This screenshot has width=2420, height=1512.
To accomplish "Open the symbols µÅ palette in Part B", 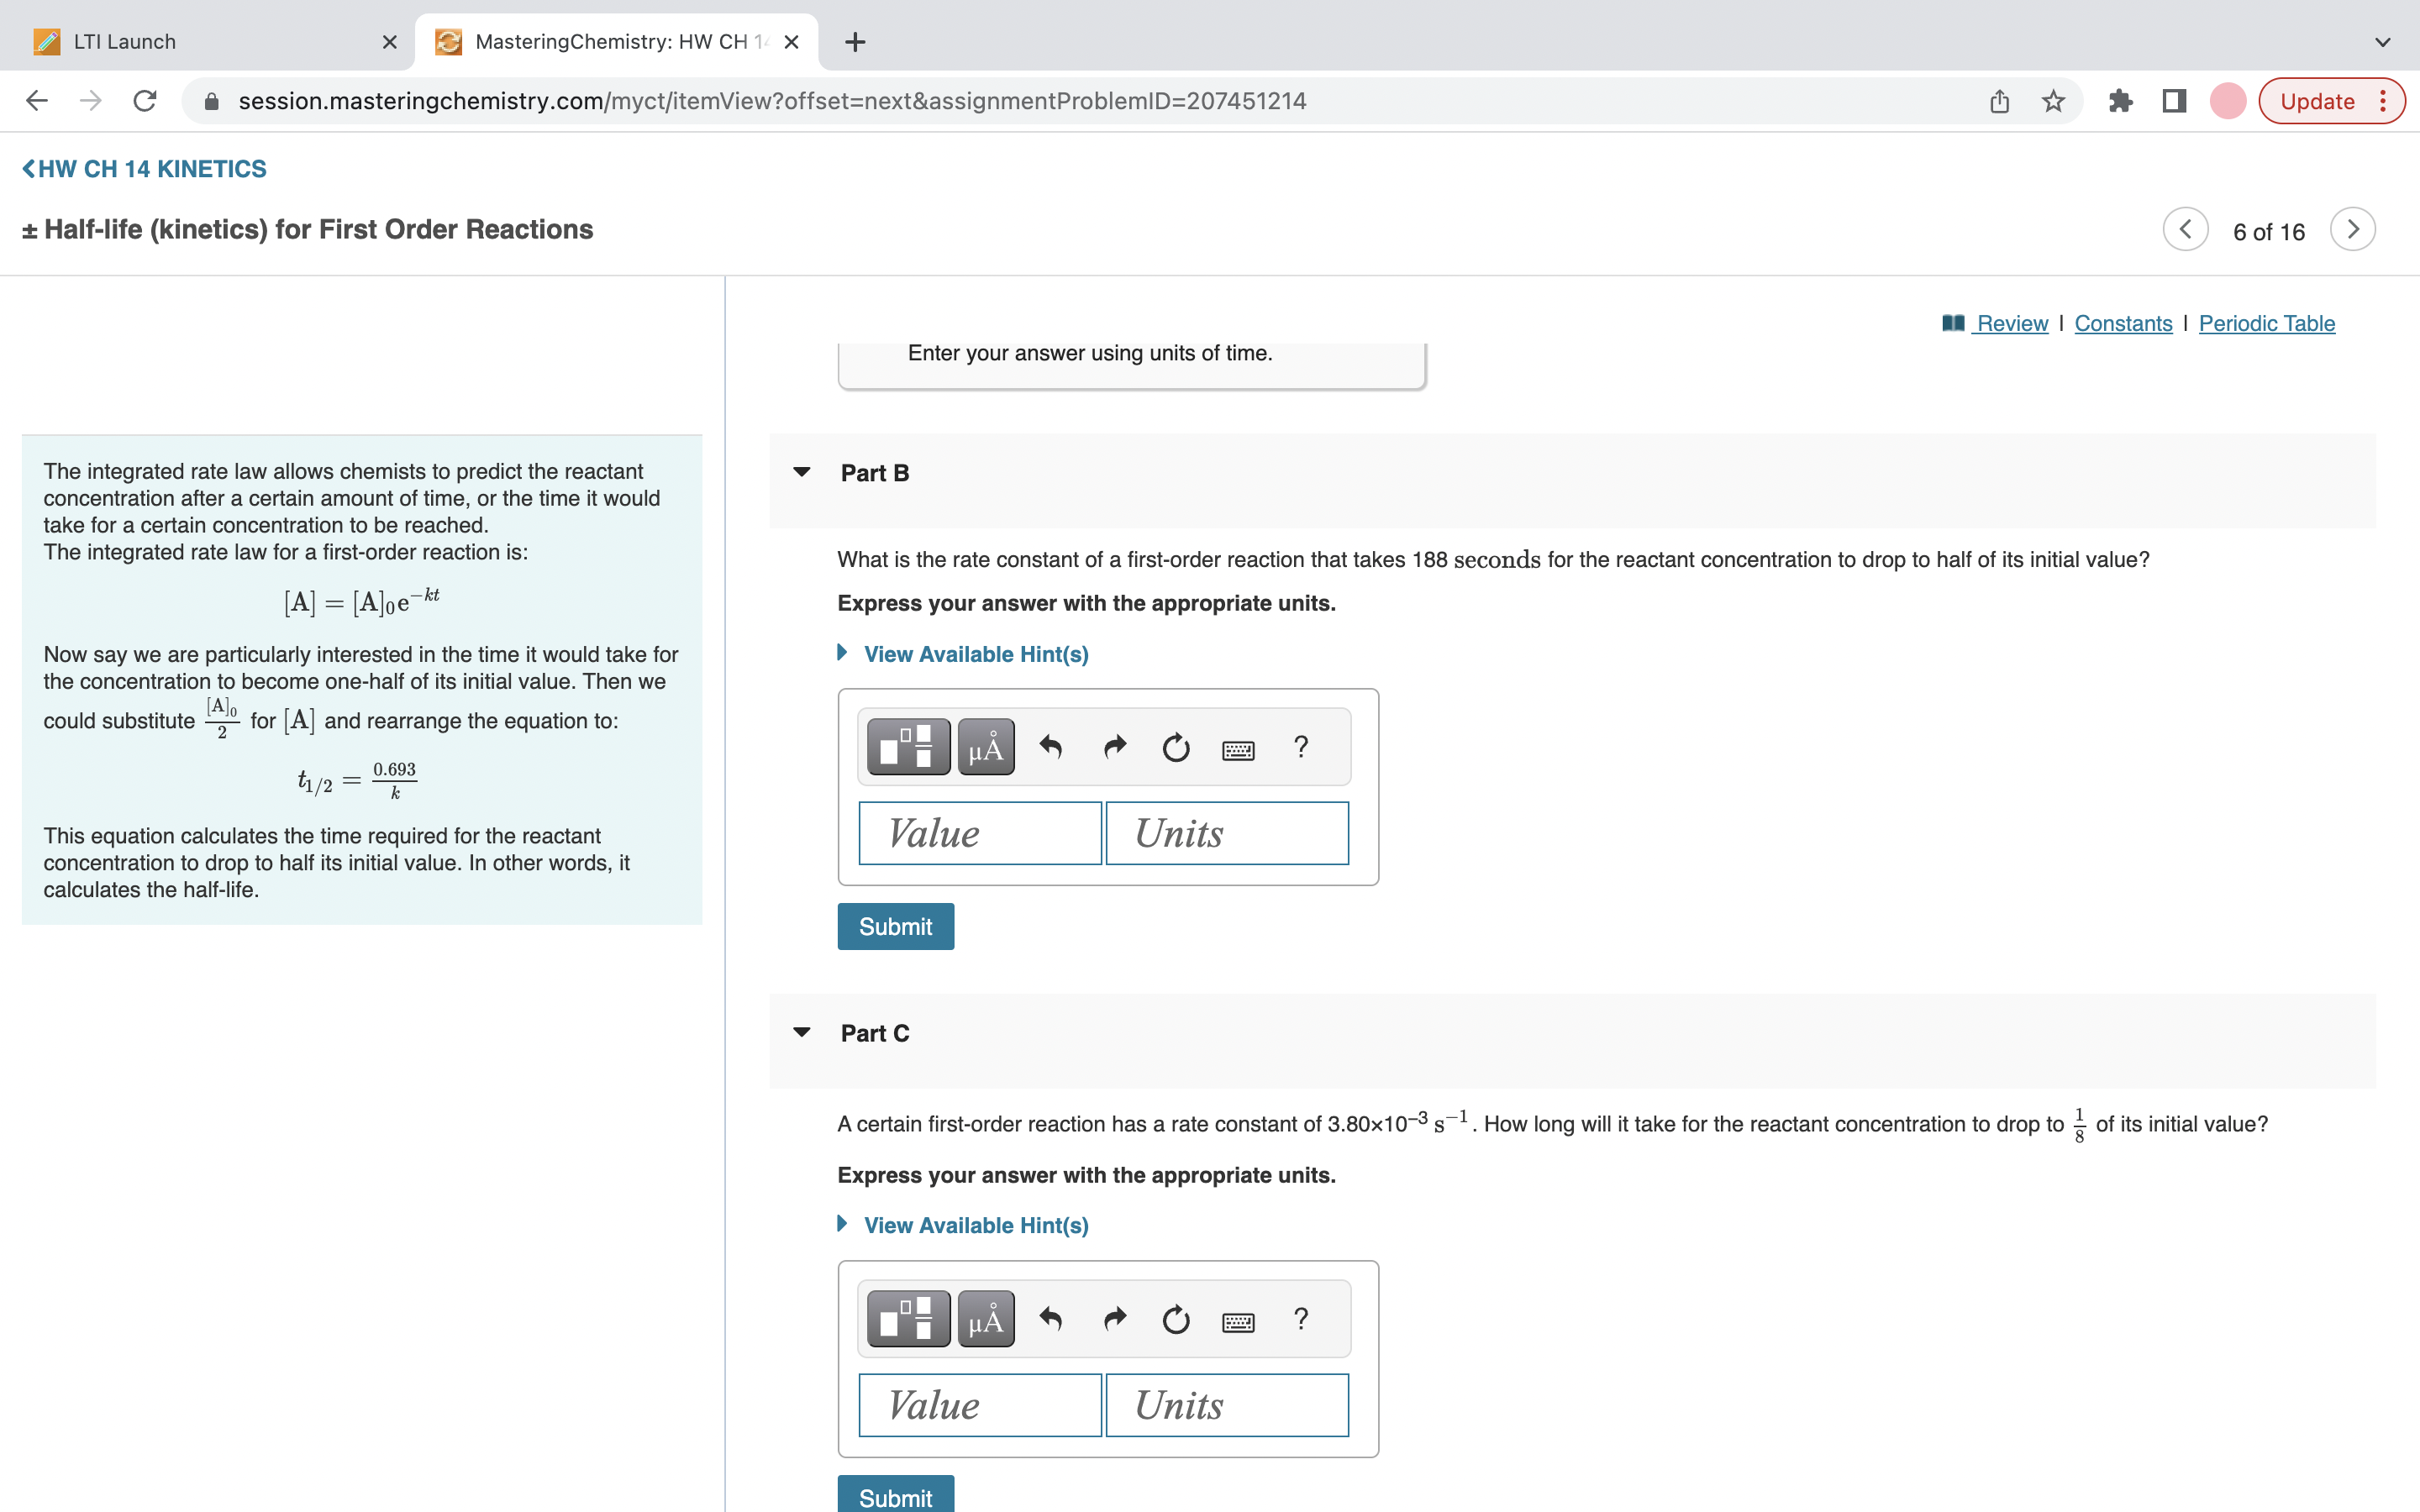I will [x=985, y=747].
